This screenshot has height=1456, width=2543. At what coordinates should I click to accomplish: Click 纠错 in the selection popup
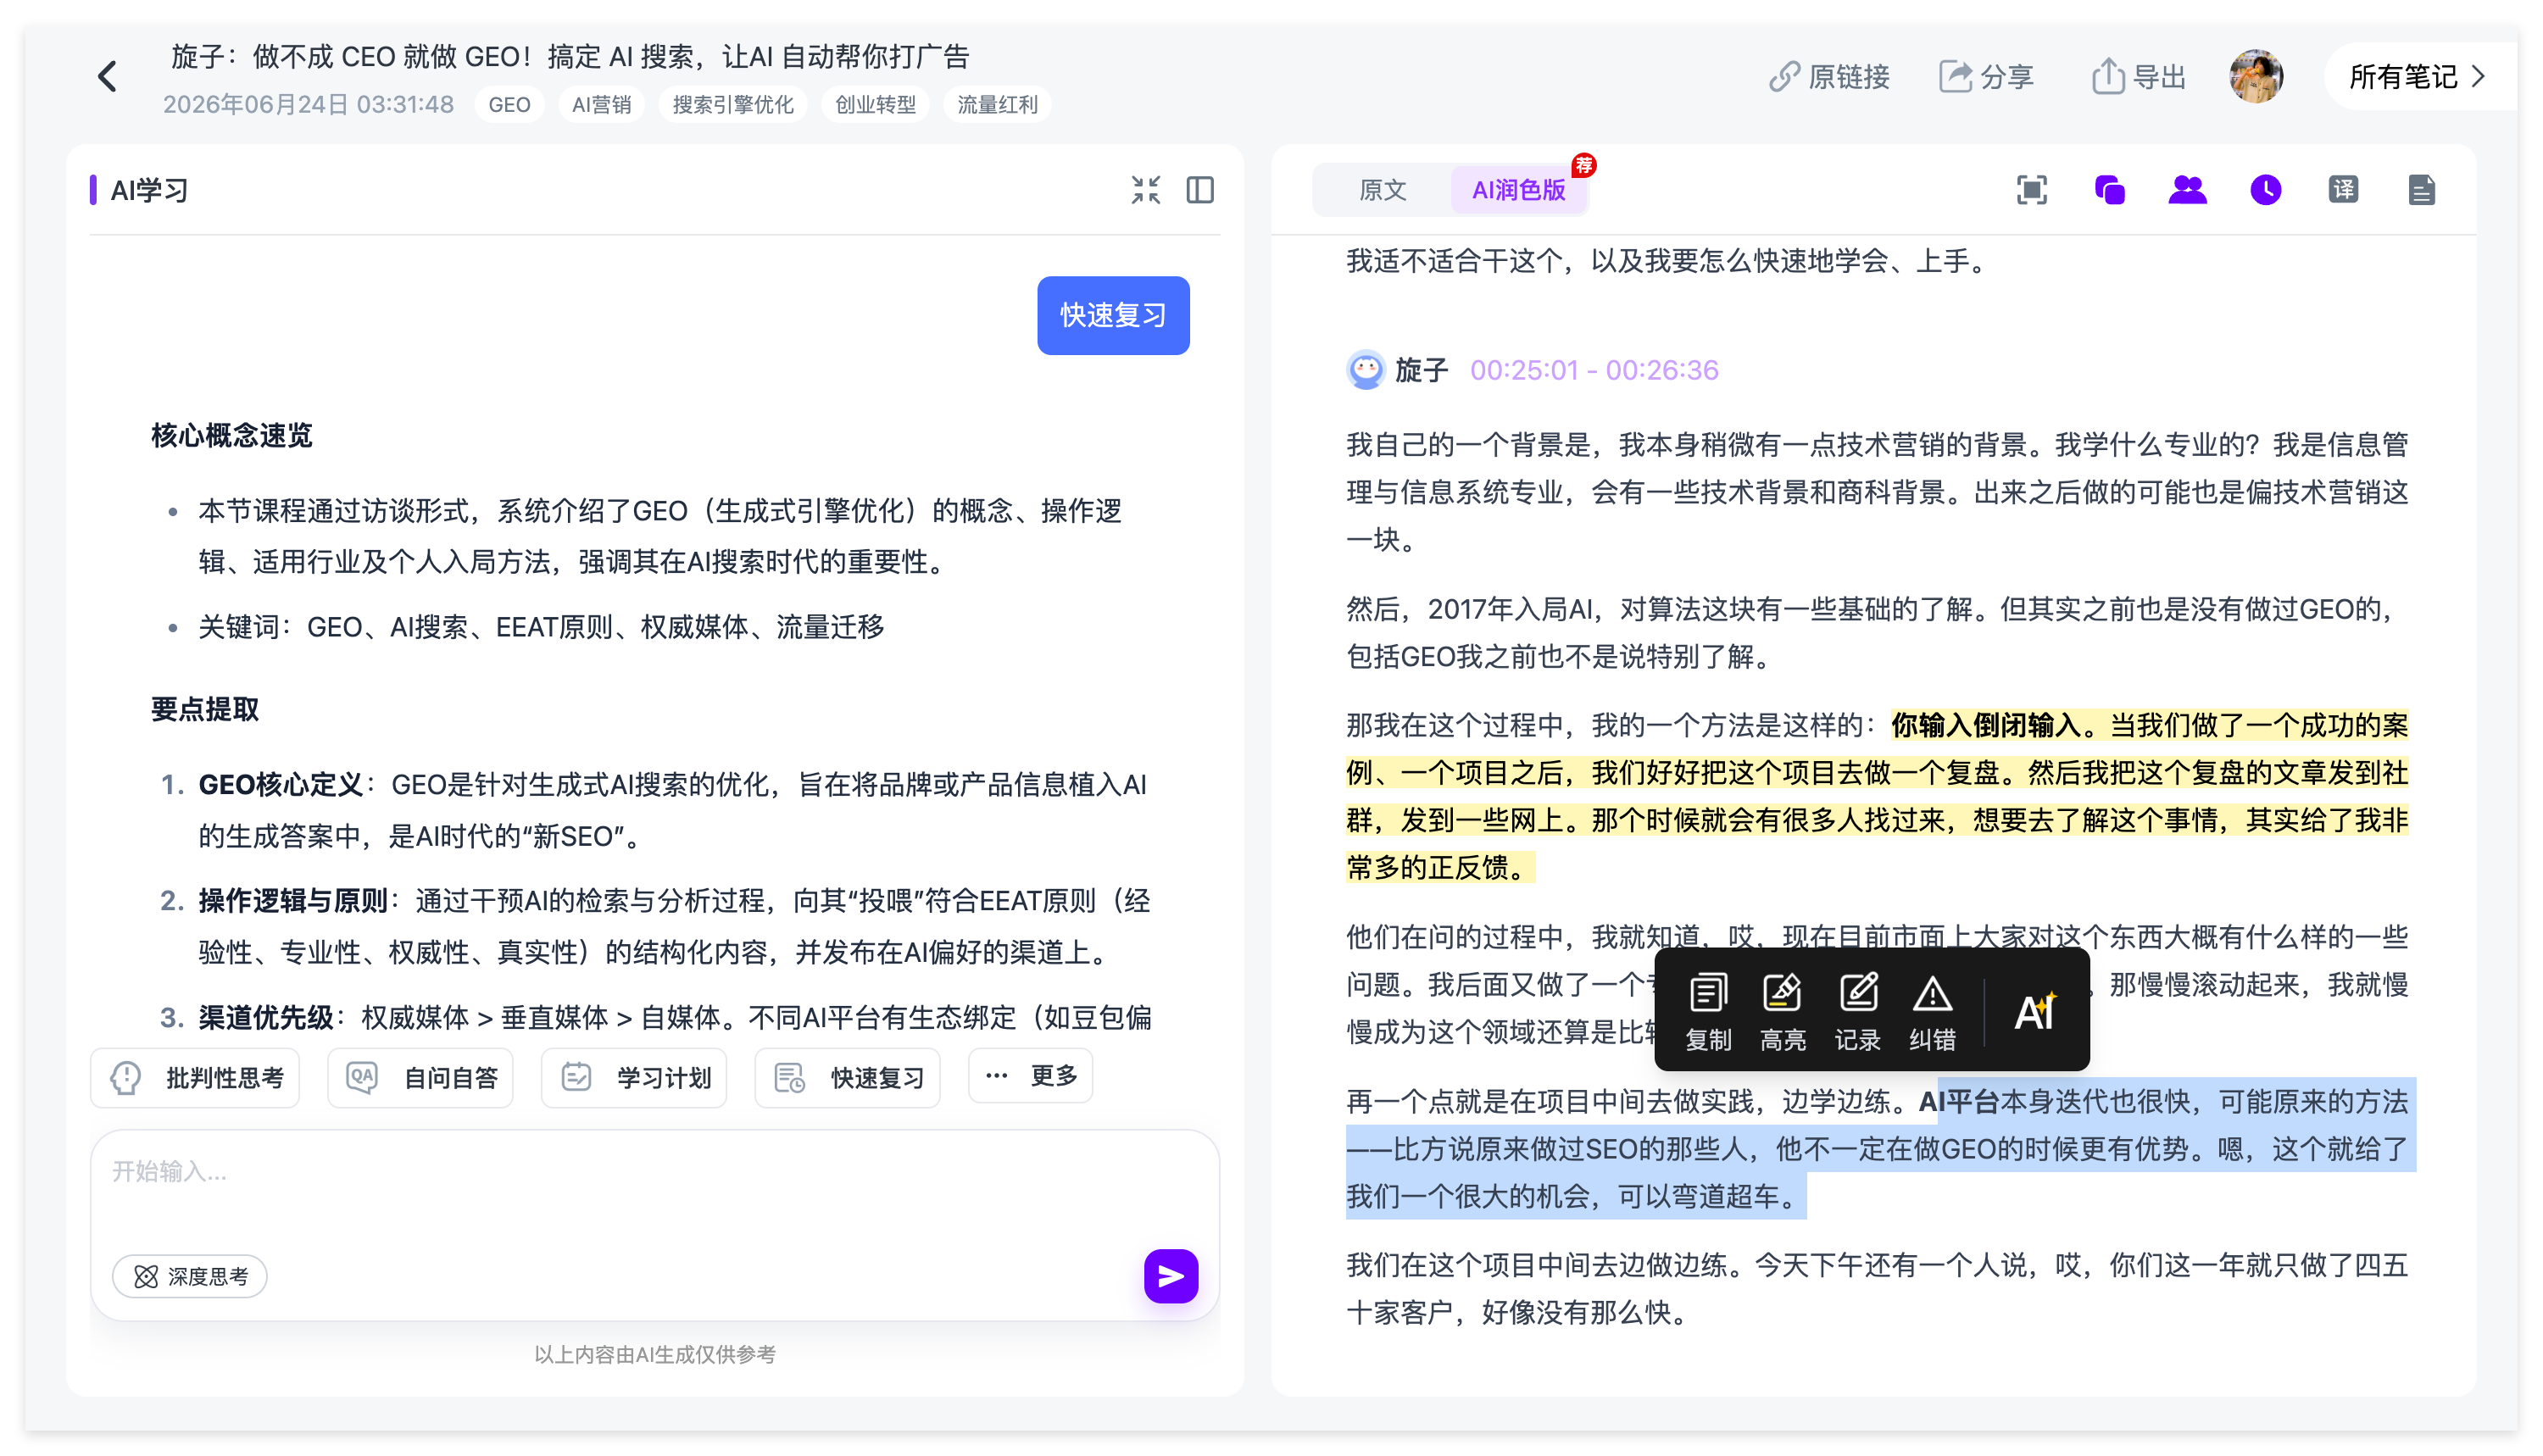(1932, 1012)
